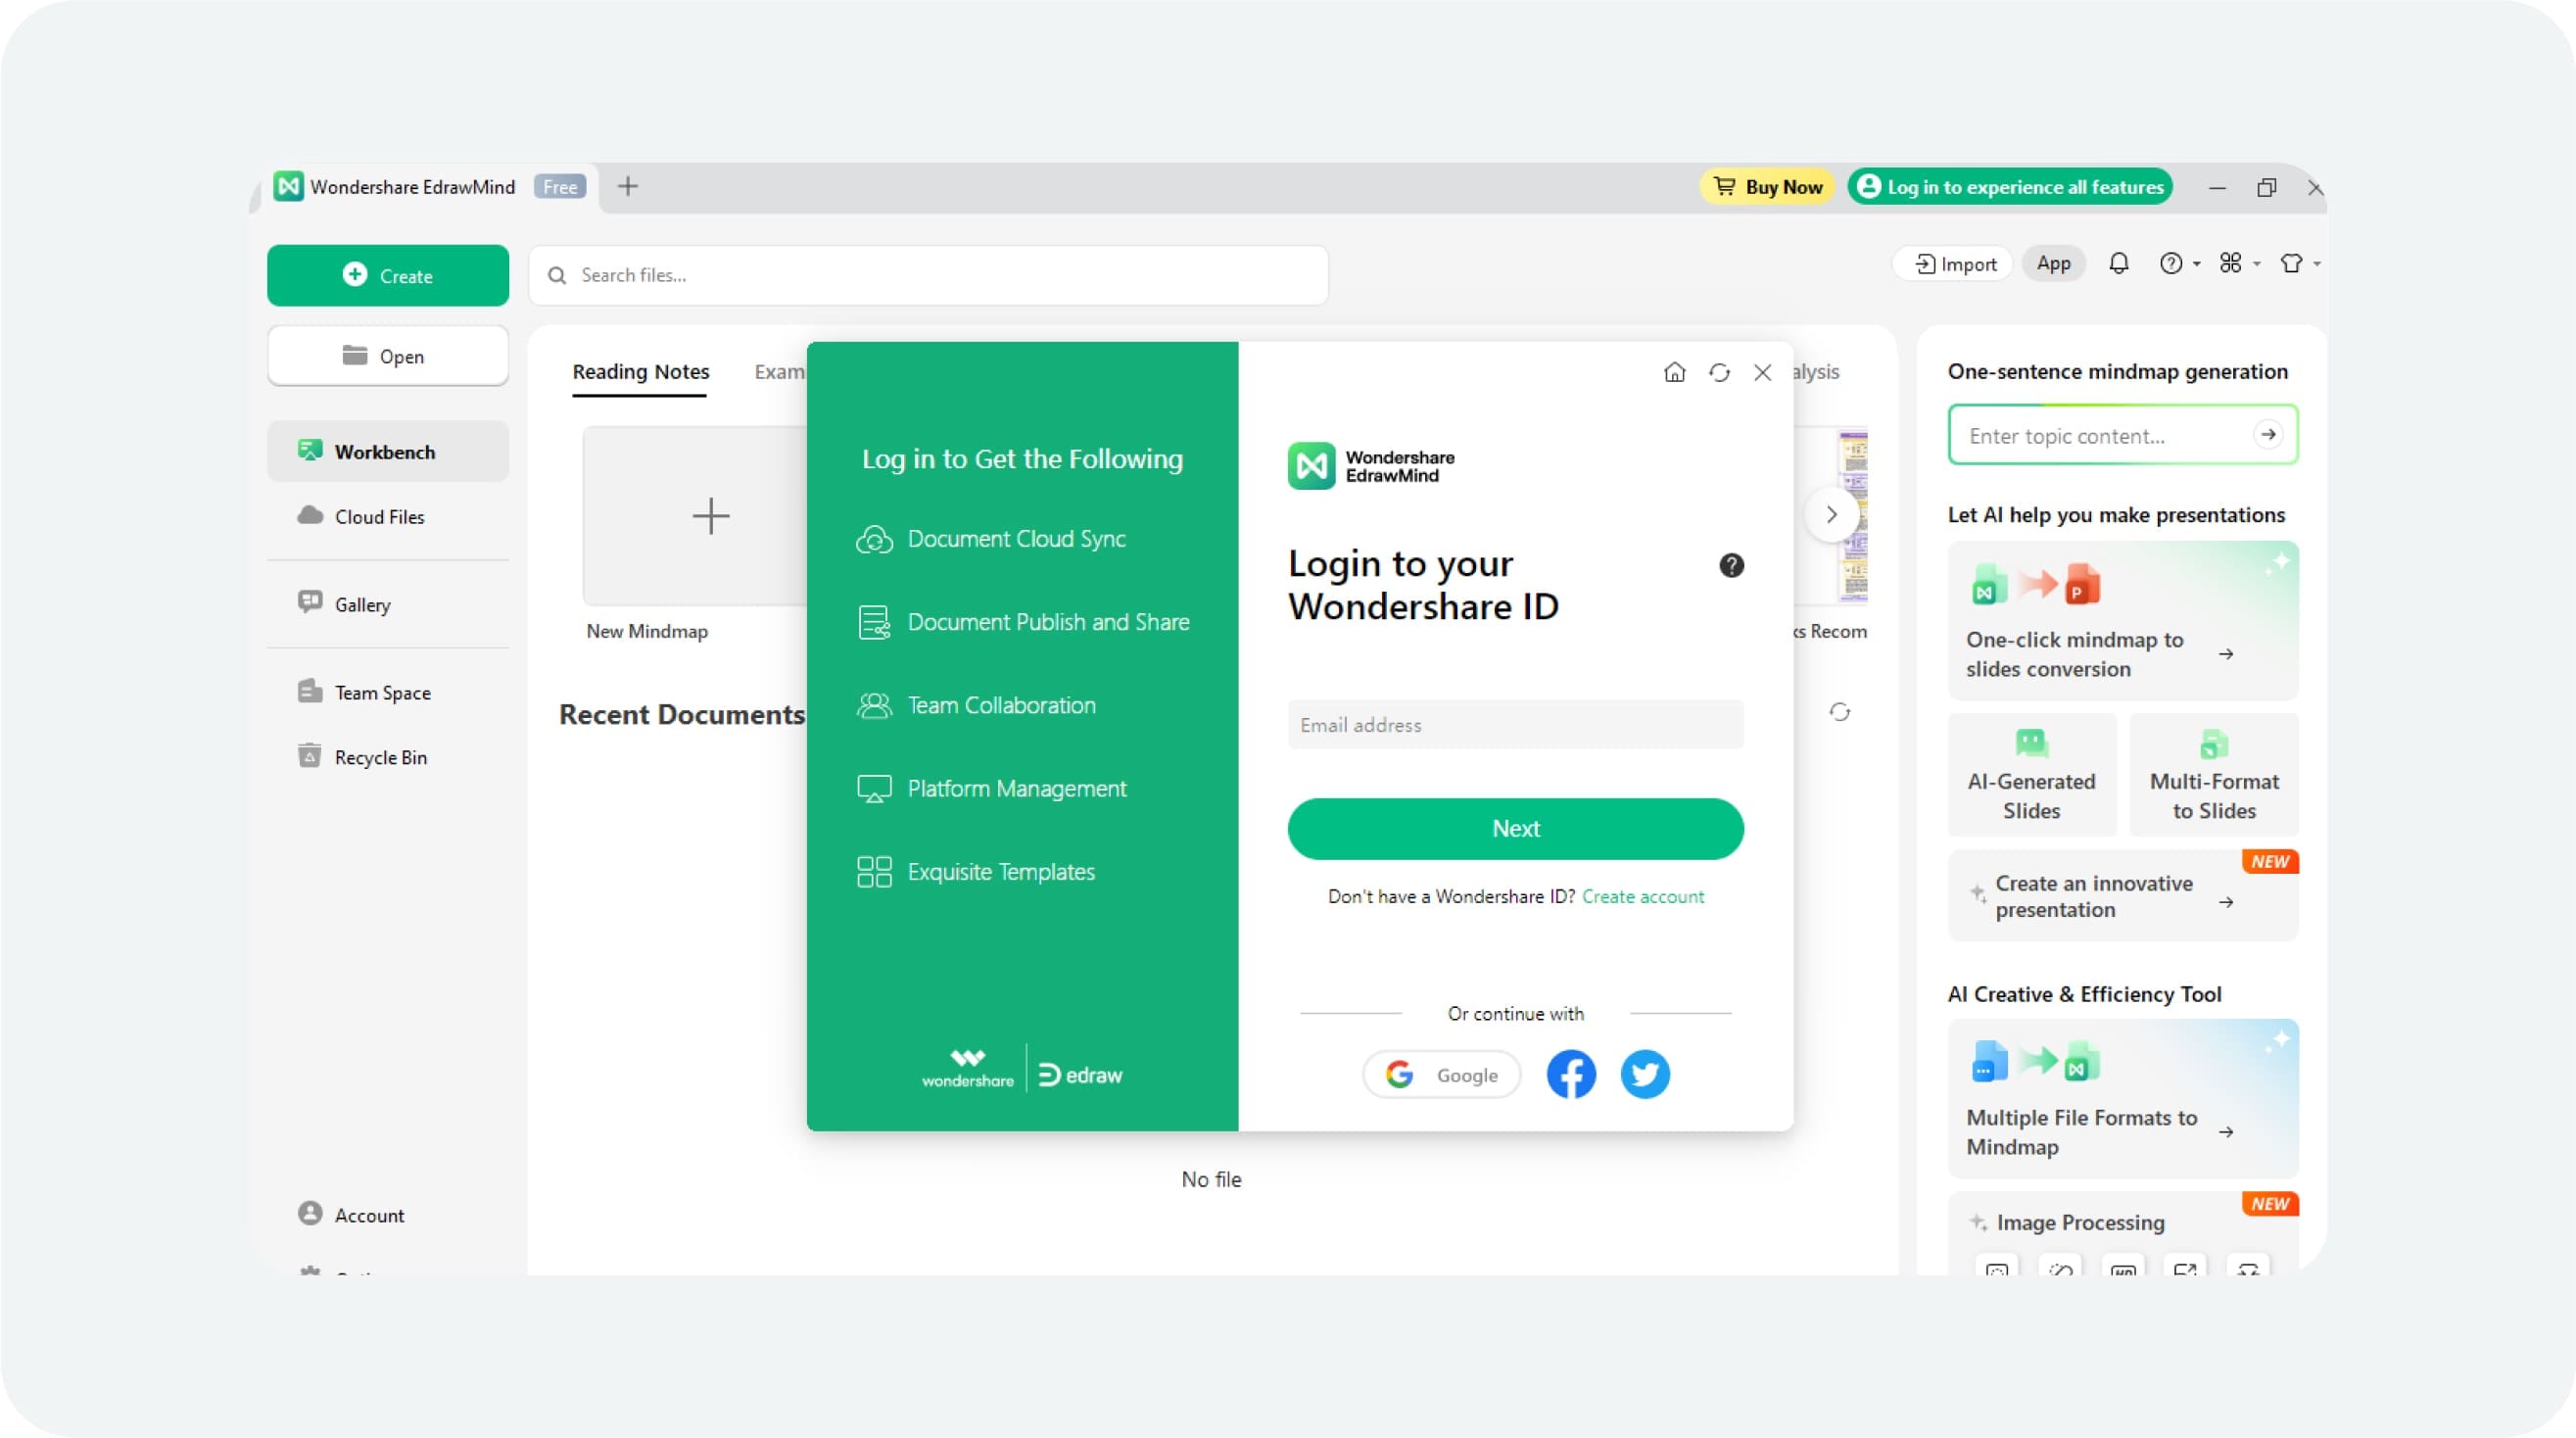The height and width of the screenshot is (1438, 2576).
Task: Minimize the EdrawMind window
Action: tap(2217, 188)
